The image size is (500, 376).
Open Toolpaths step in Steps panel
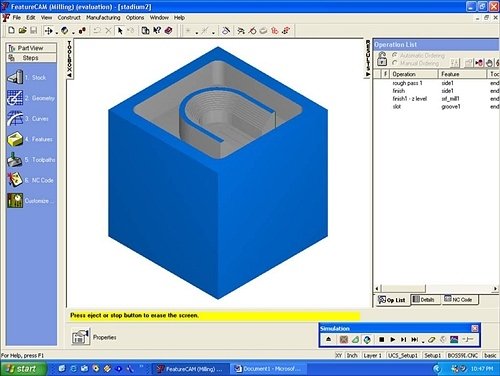pyautogui.click(x=31, y=160)
